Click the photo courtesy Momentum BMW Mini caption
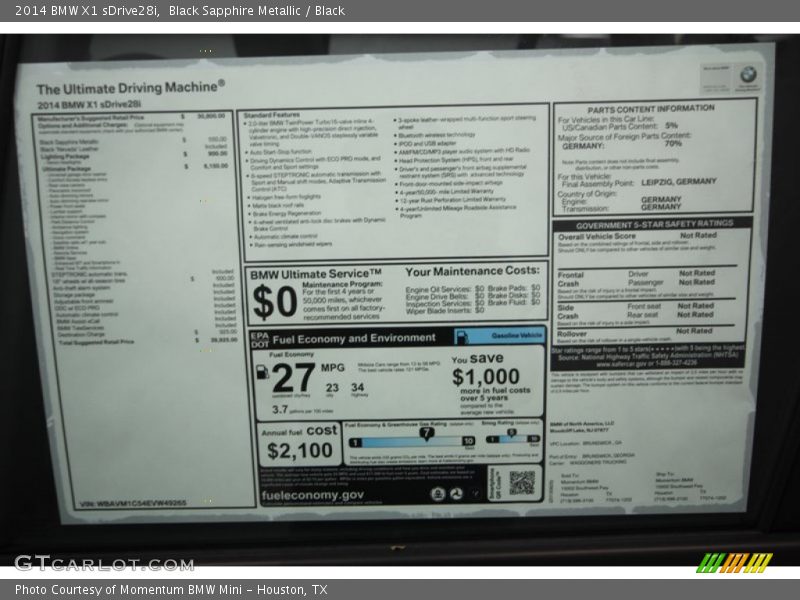Screen dimensions: 800x600 (x=171, y=590)
